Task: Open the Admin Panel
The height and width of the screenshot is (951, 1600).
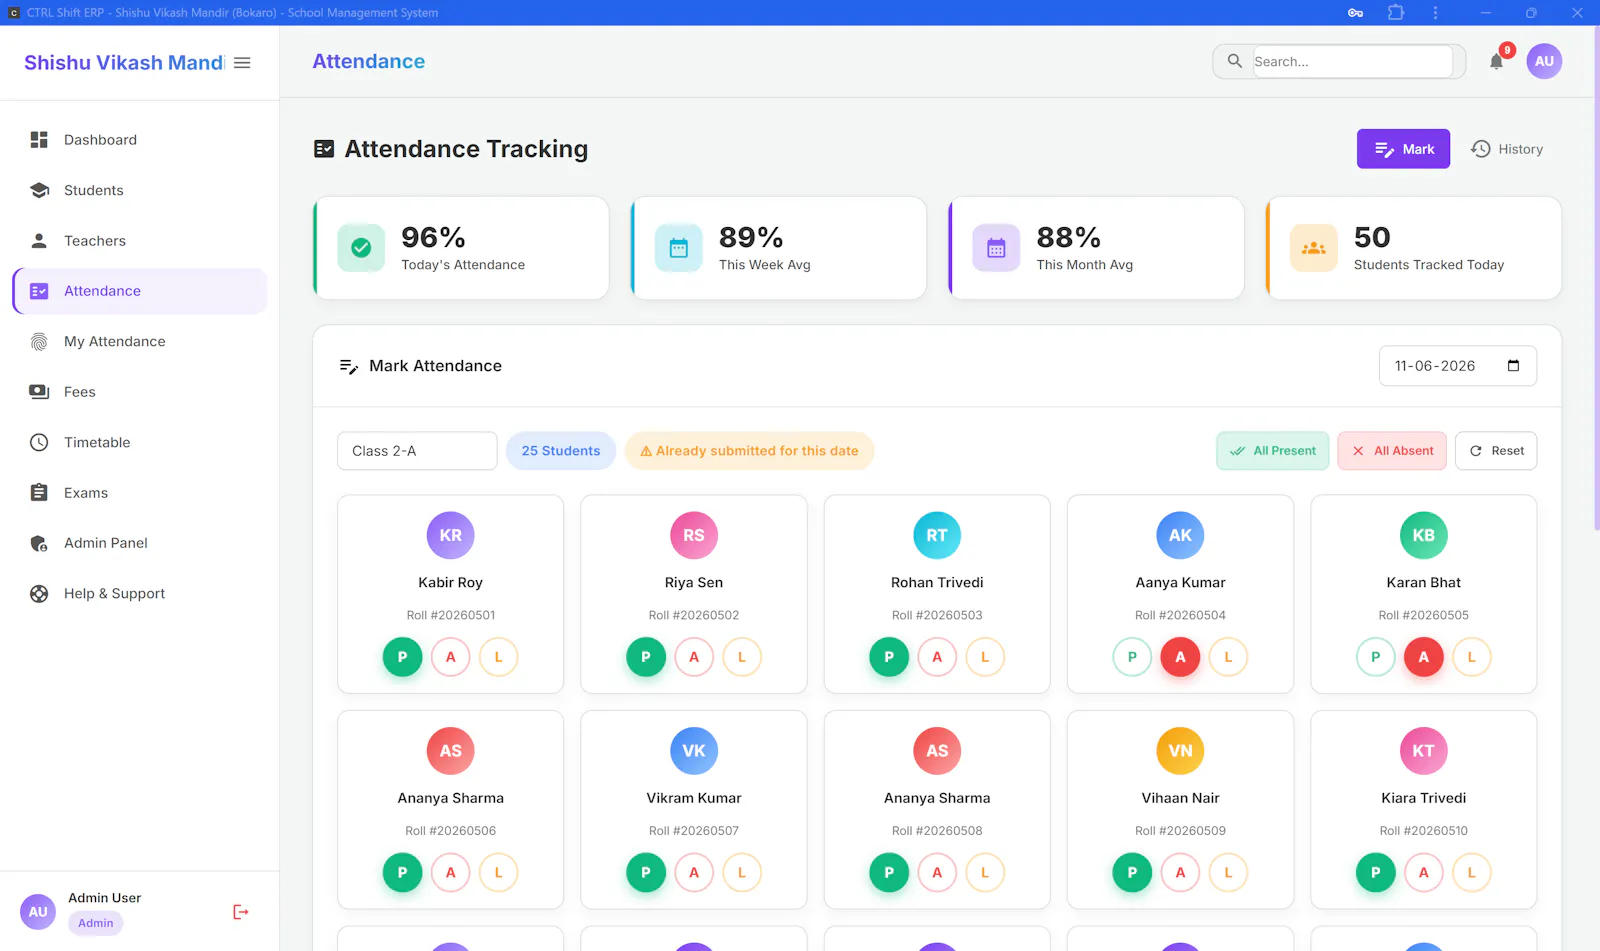Action: 140,543
